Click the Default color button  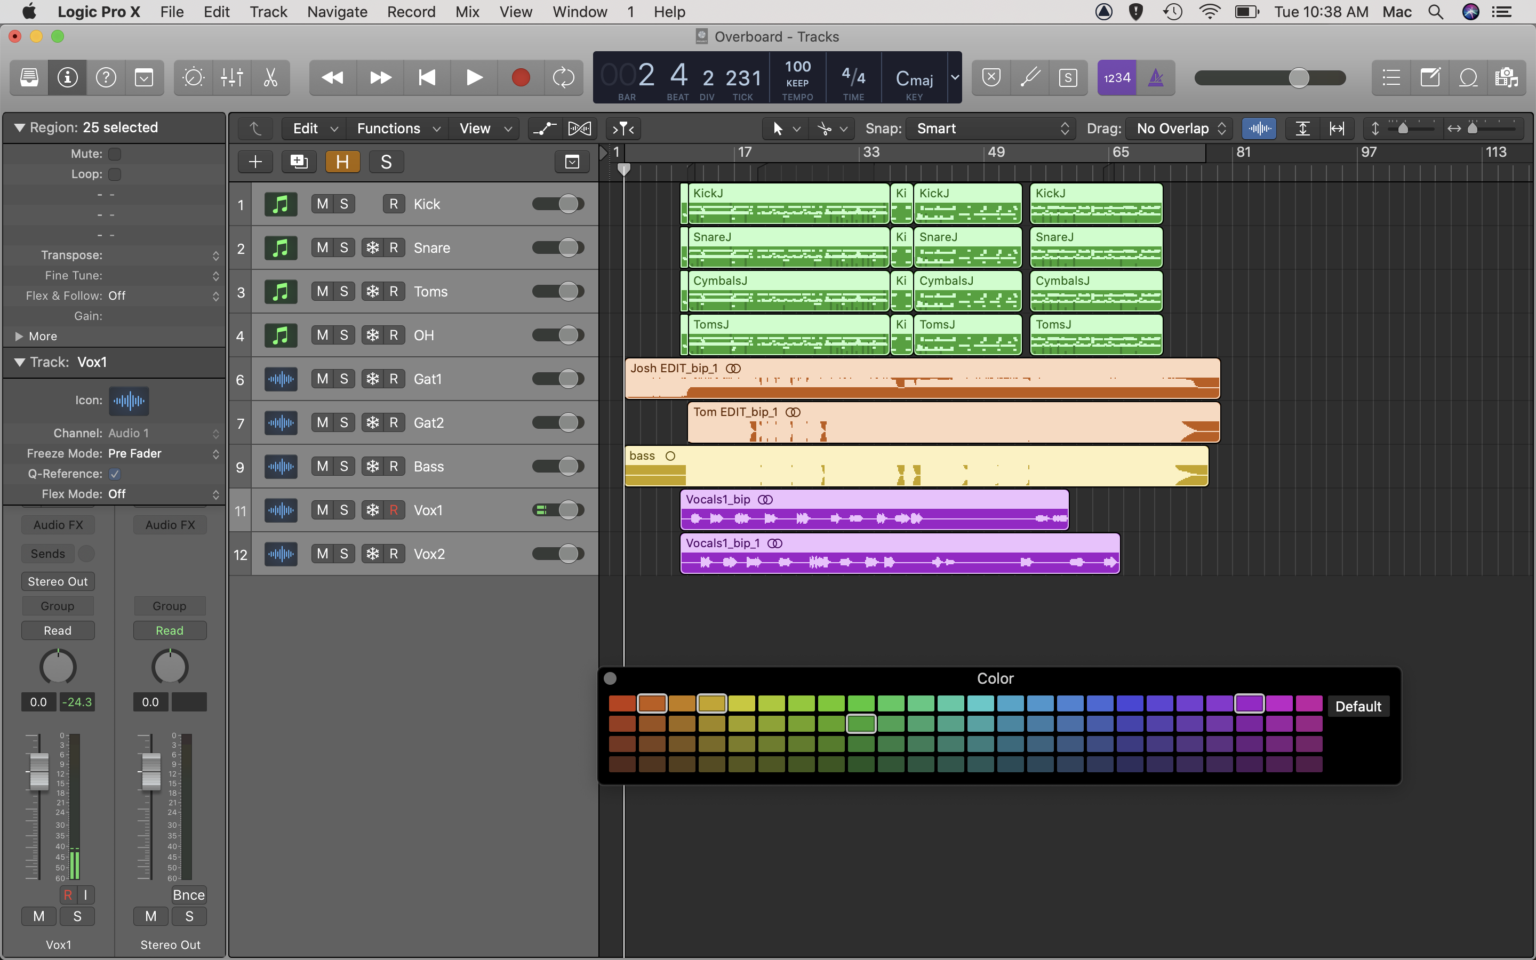point(1358,706)
